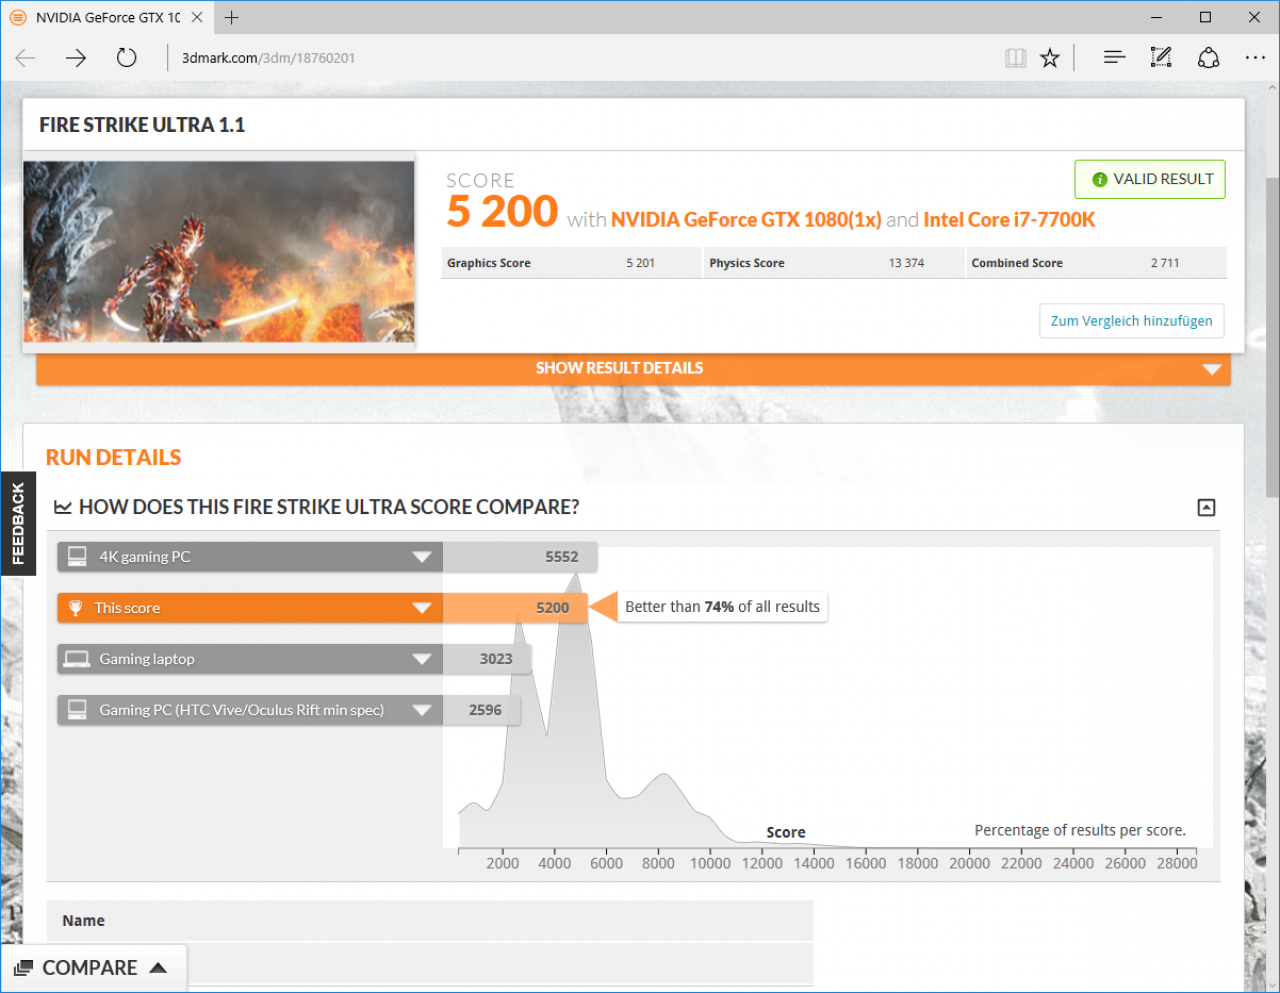Open the FEEDBACK side tab

point(18,524)
